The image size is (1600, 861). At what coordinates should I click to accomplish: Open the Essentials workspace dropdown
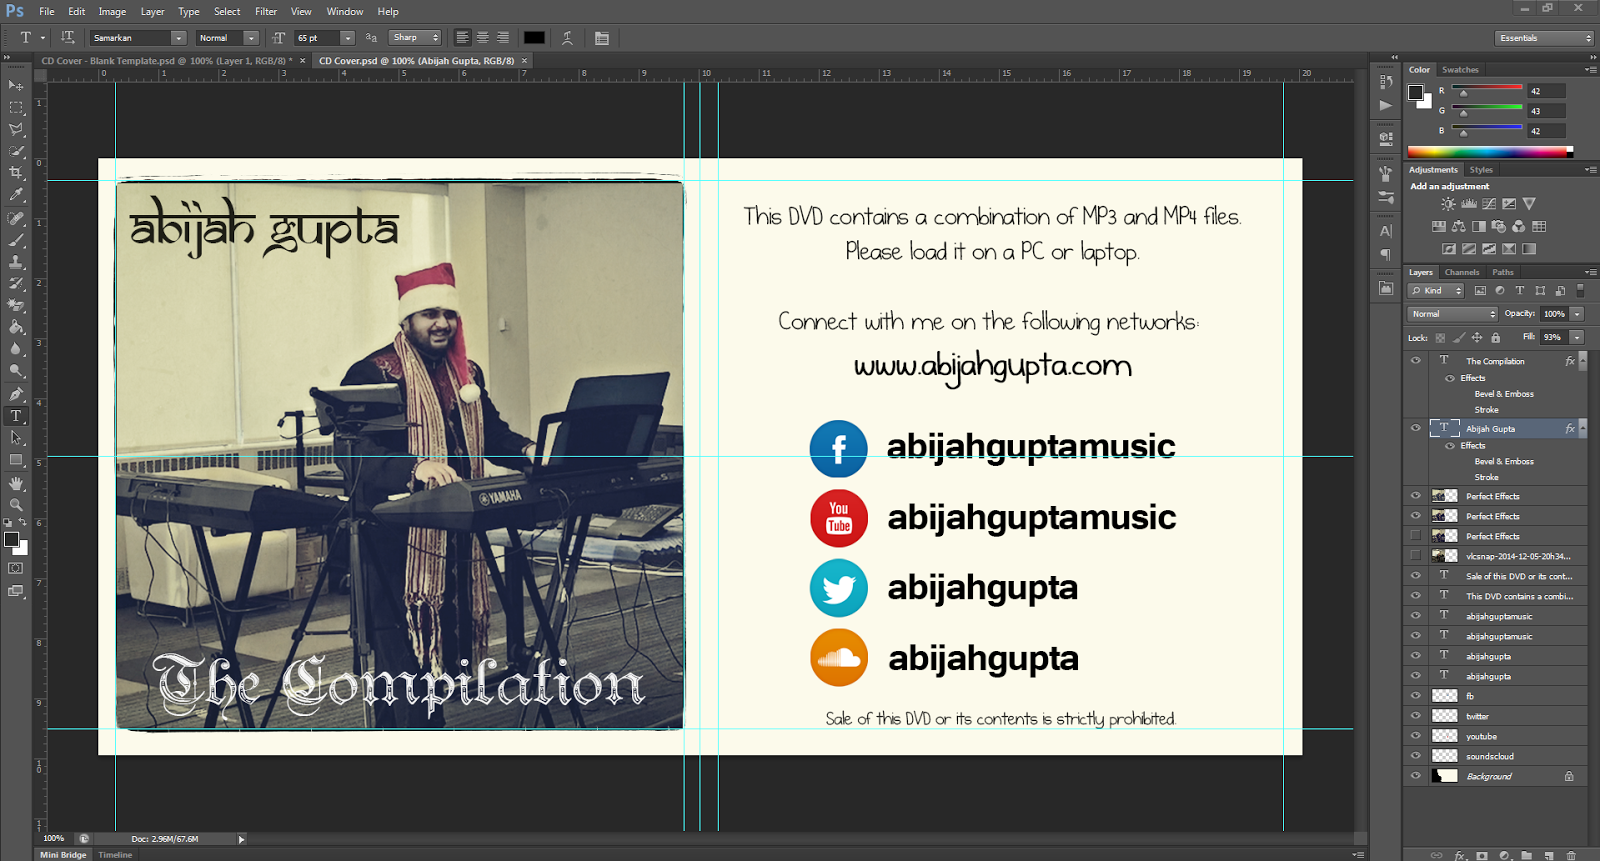click(x=1545, y=38)
